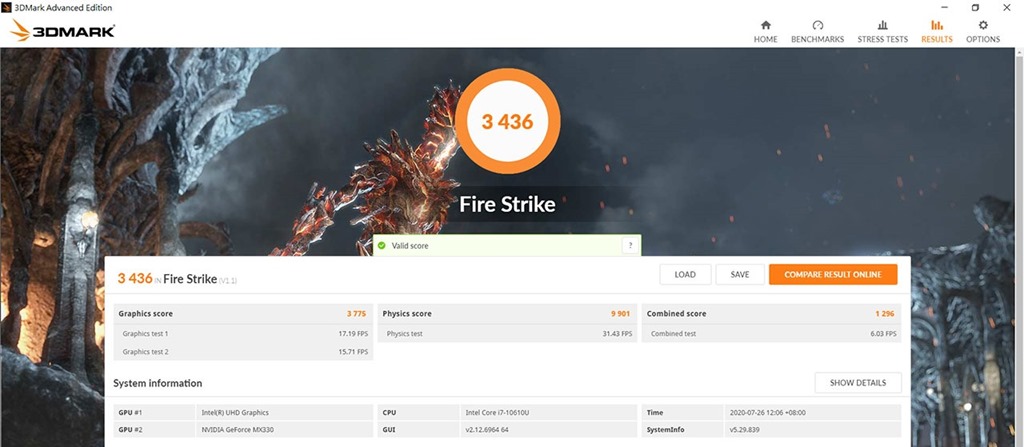Click the 3DMark app icon in title bar

pyautogui.click(x=6, y=8)
